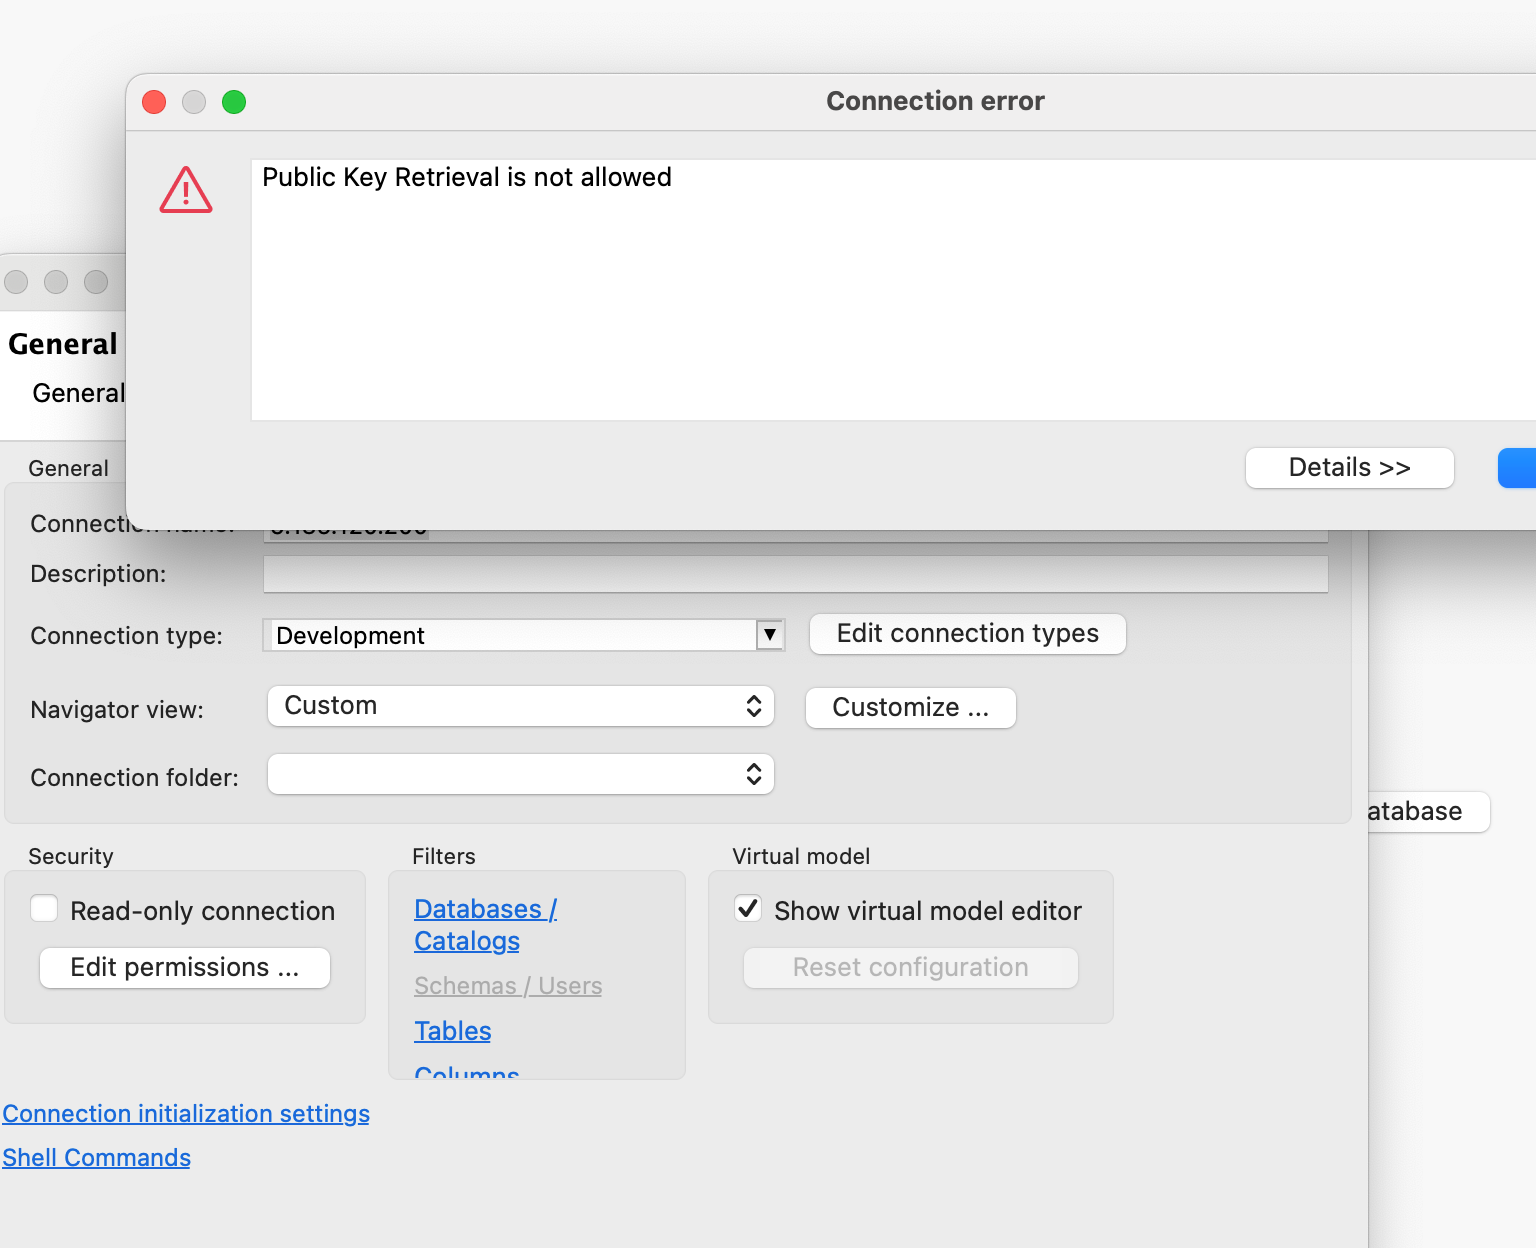Click the blue default button in error dialog
1536x1248 pixels.
(x=1517, y=468)
